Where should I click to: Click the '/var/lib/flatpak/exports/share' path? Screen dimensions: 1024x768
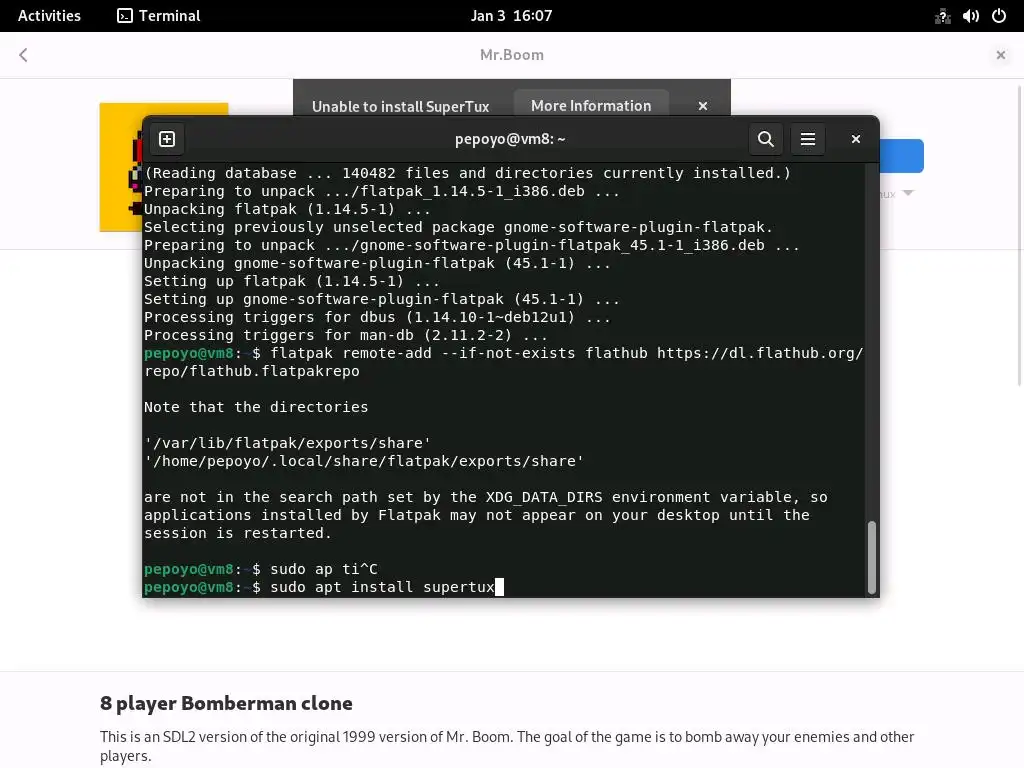[287, 443]
